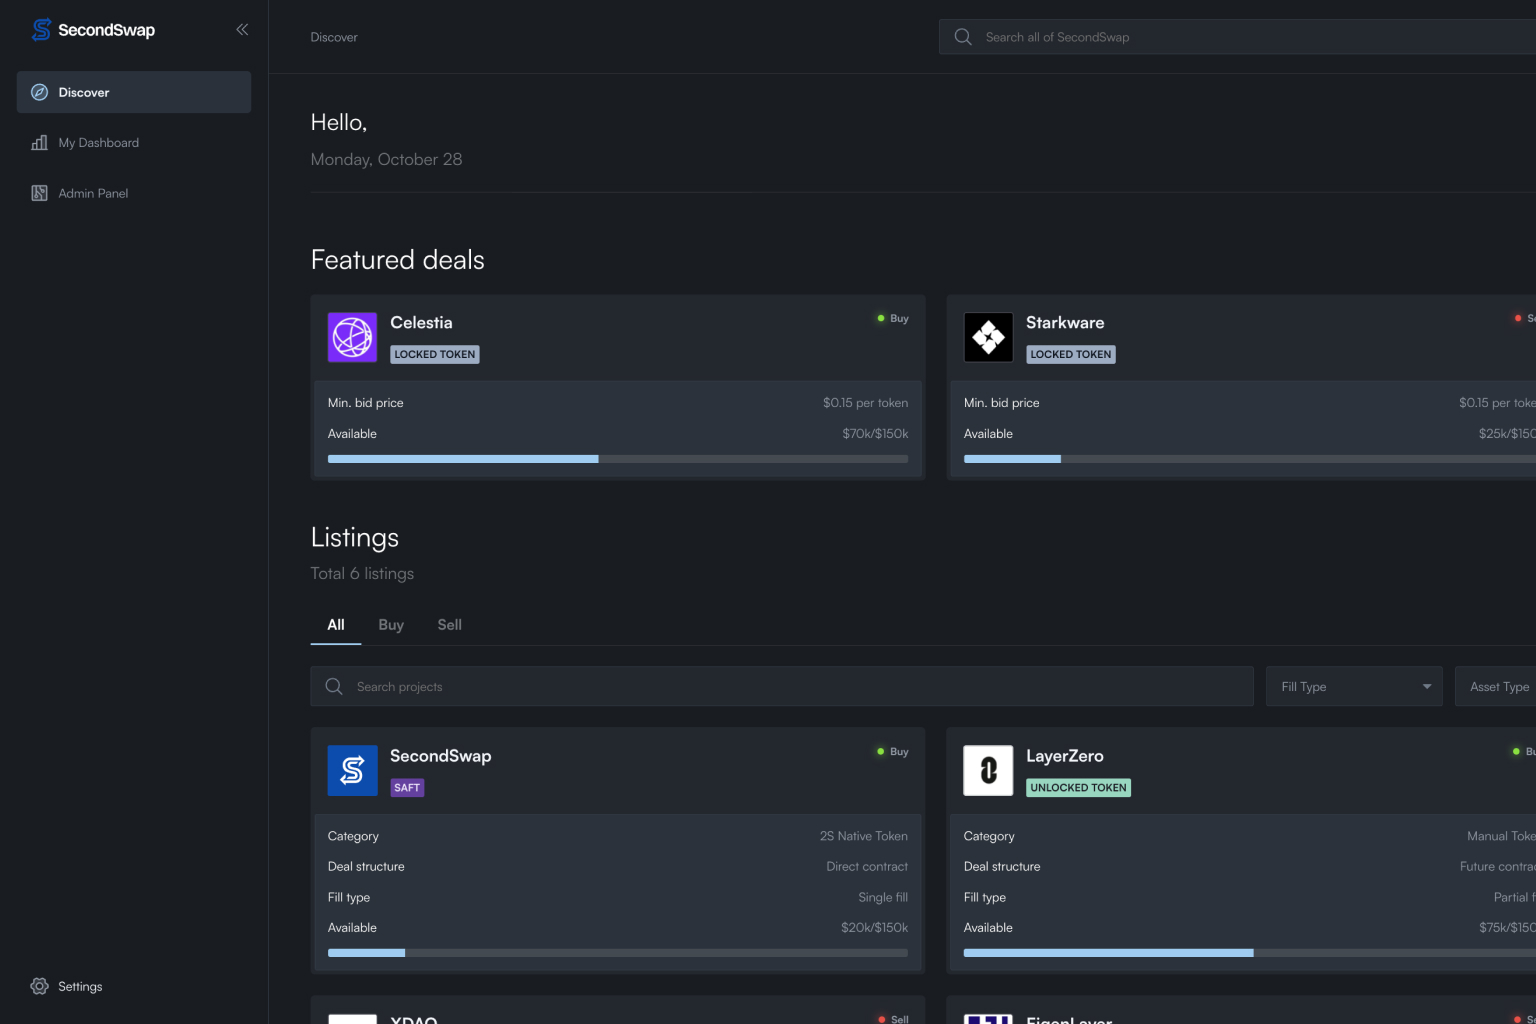
Task: Open the Fill Type dropdown
Action: [x=1354, y=686]
